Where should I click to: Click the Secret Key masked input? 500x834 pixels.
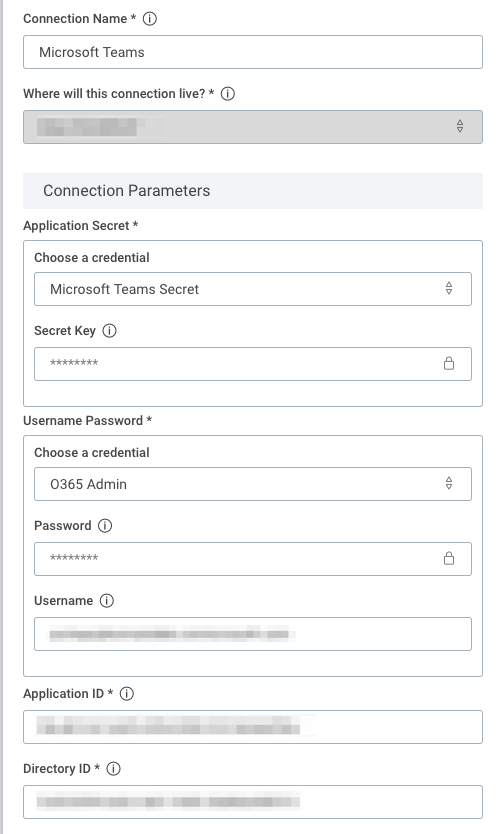(x=253, y=364)
